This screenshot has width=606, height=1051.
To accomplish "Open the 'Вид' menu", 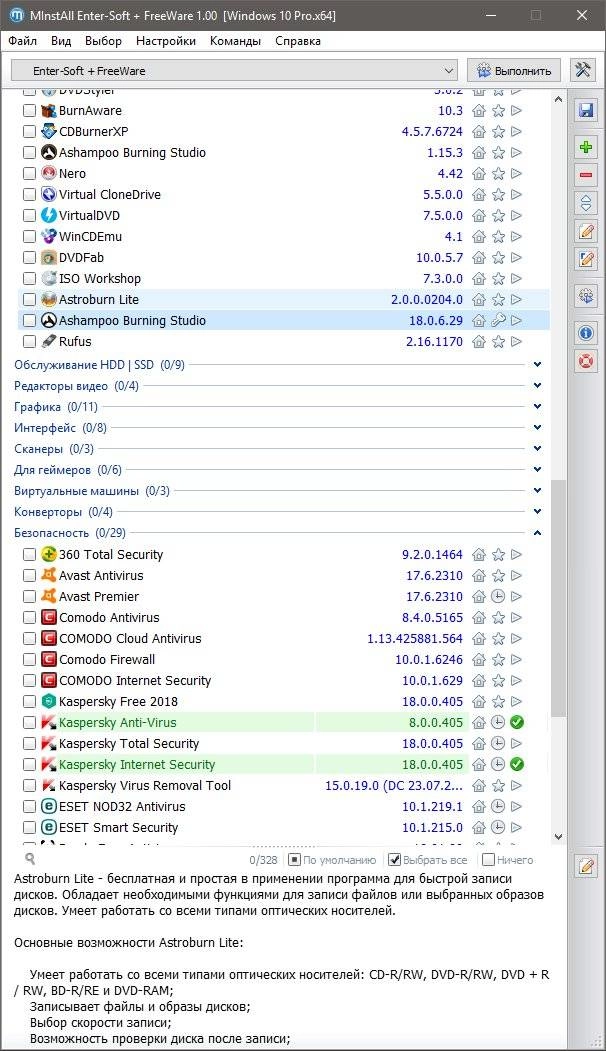I will tap(61, 41).
